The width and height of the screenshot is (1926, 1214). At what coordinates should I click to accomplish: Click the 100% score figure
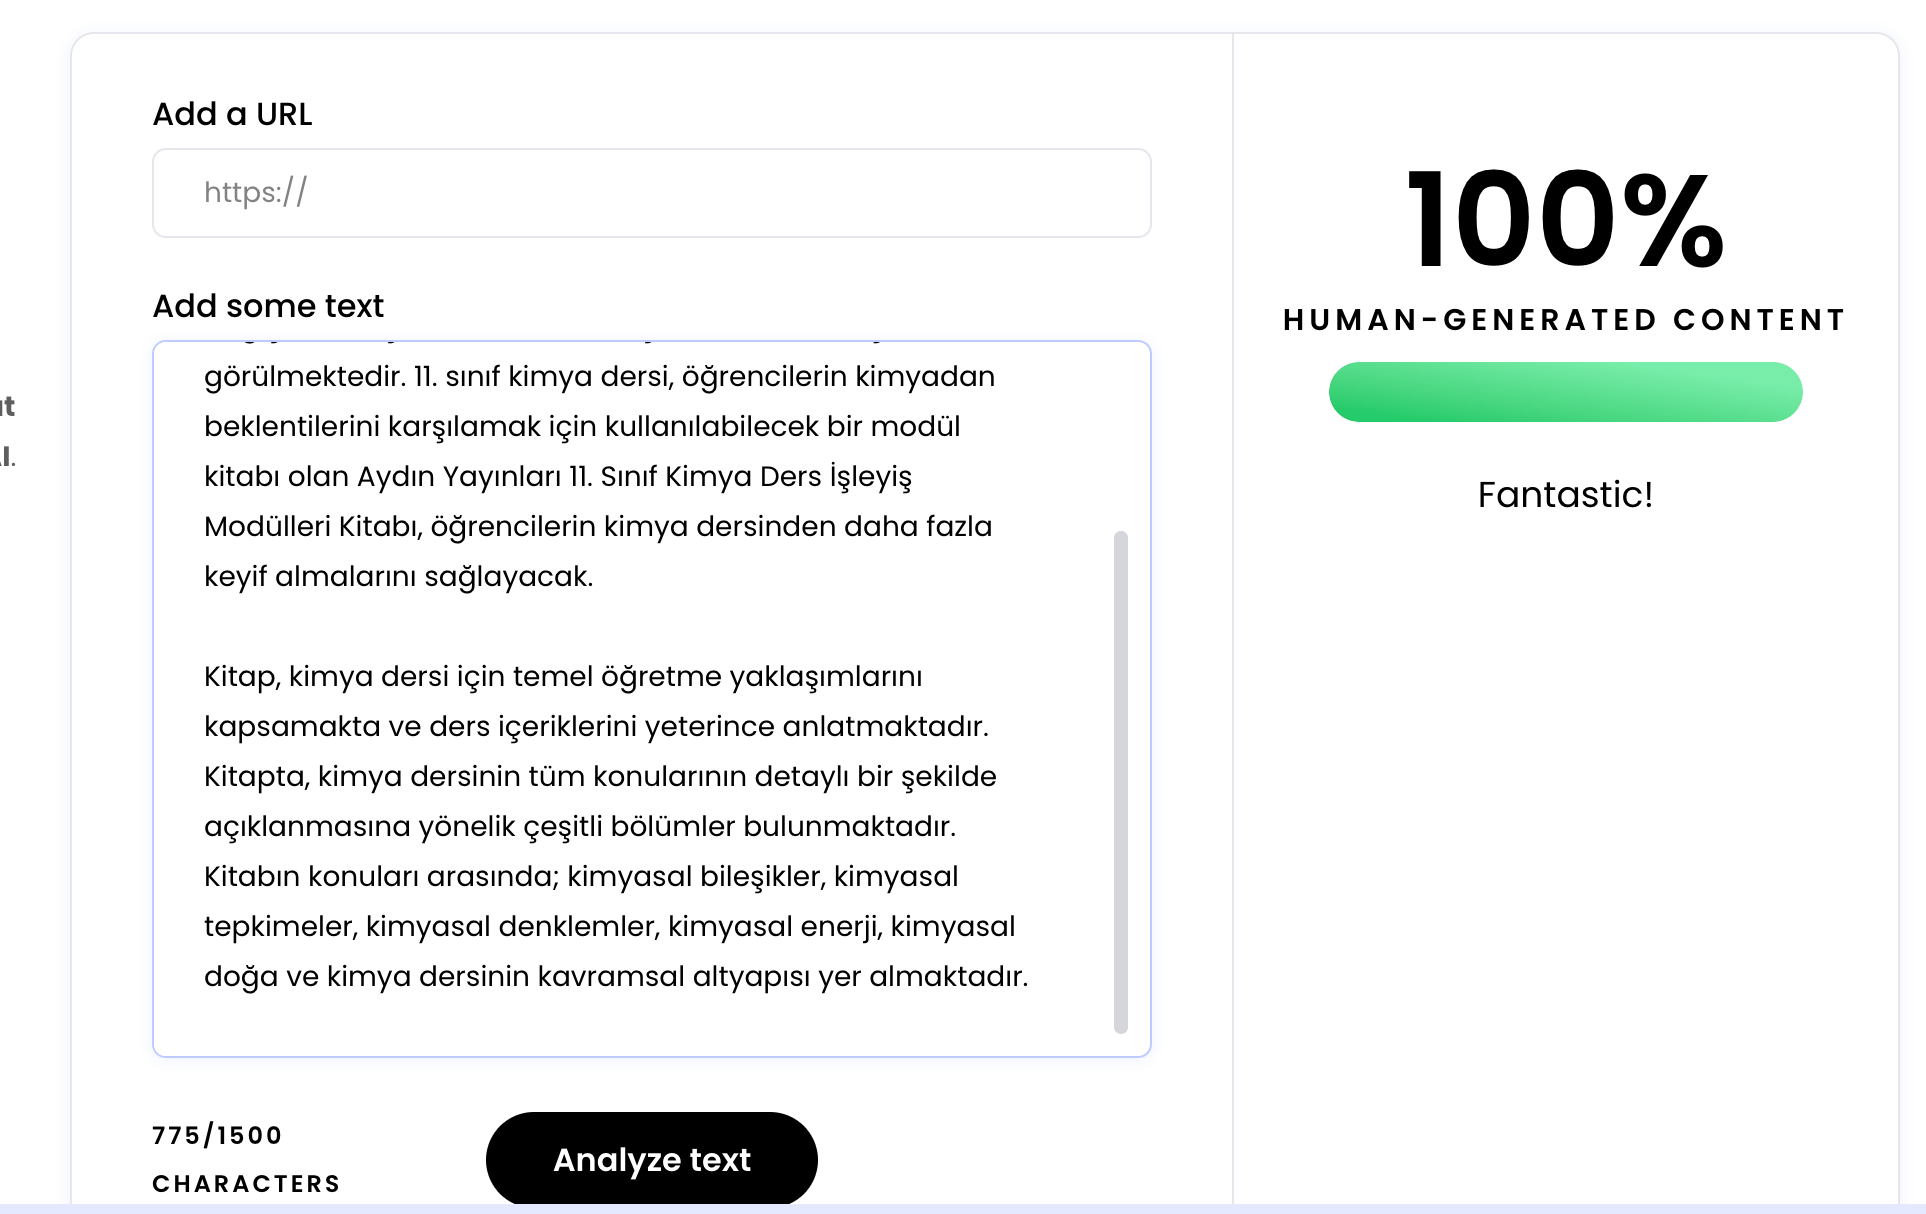(1565, 220)
